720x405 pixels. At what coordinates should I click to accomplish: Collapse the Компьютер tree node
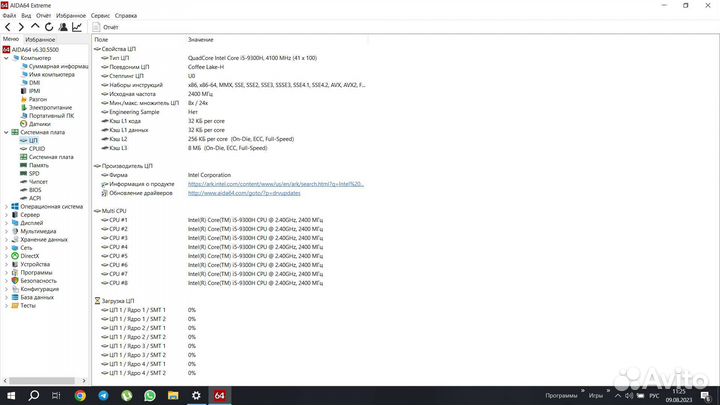pyautogui.click(x=6, y=58)
